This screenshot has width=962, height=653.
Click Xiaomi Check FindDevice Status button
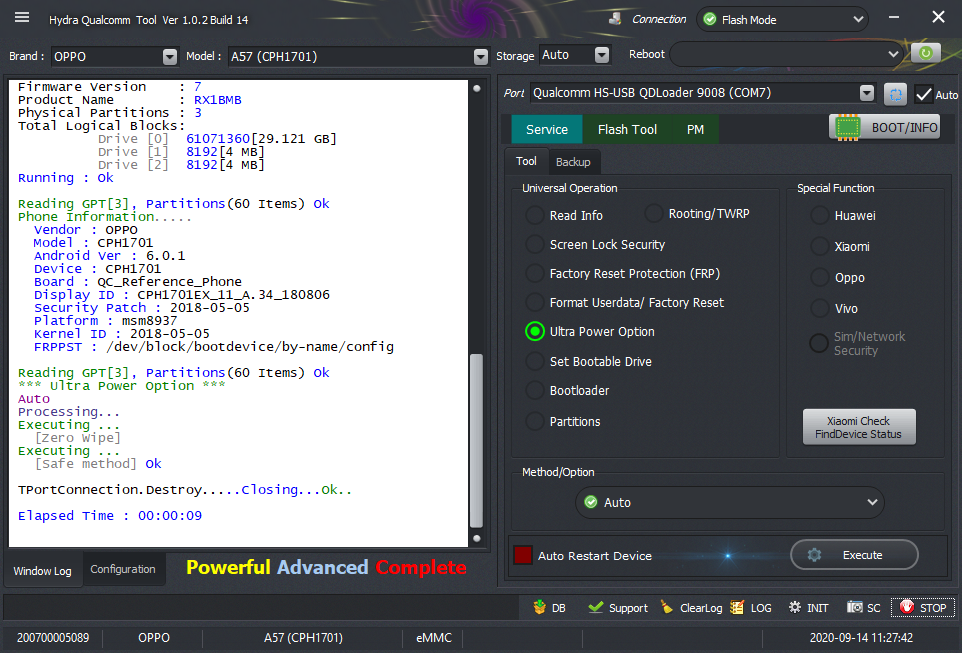[x=858, y=427]
